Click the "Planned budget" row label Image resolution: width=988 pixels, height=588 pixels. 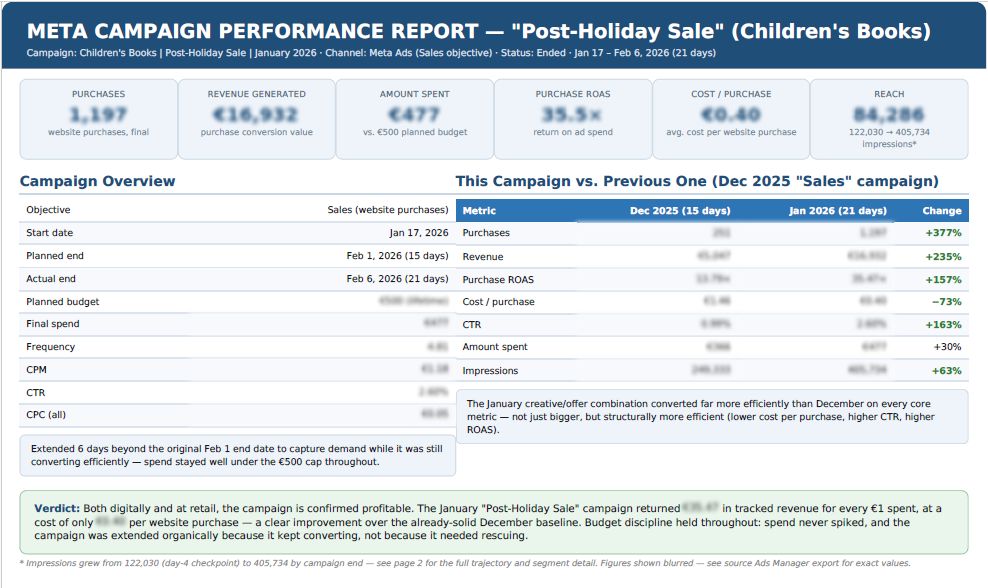[x=63, y=302]
